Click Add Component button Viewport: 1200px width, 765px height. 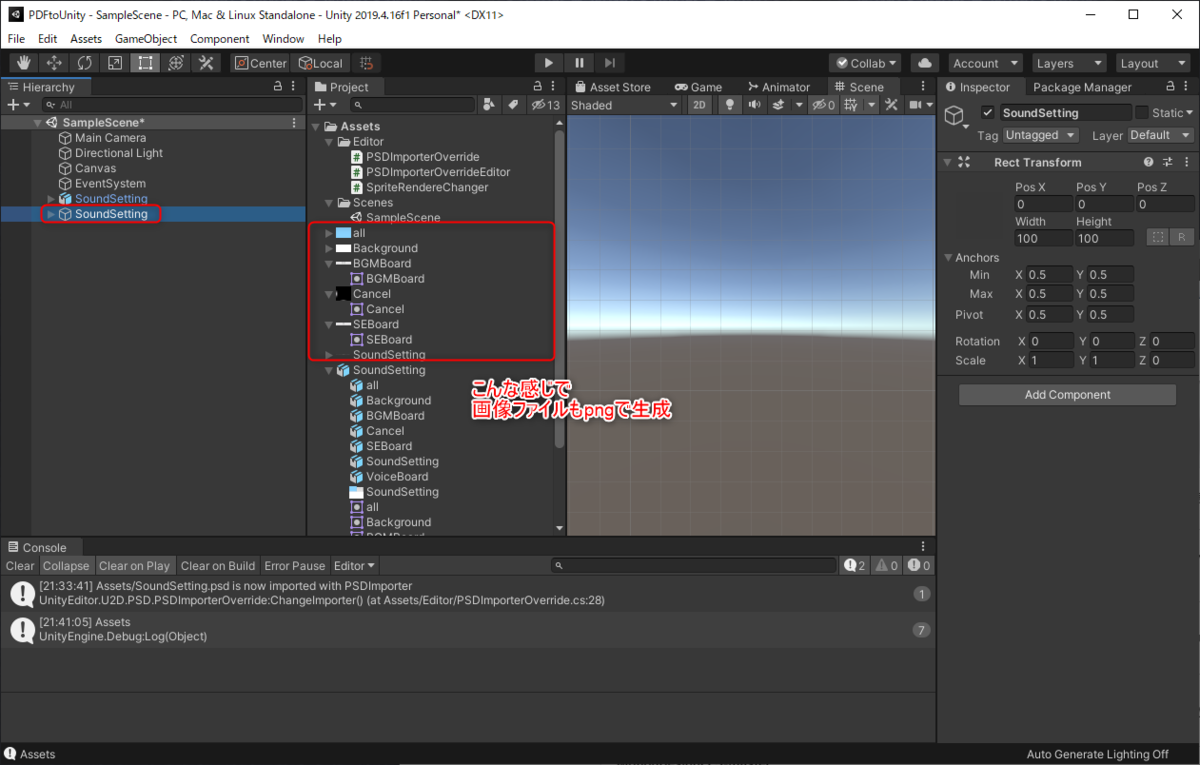point(1067,395)
